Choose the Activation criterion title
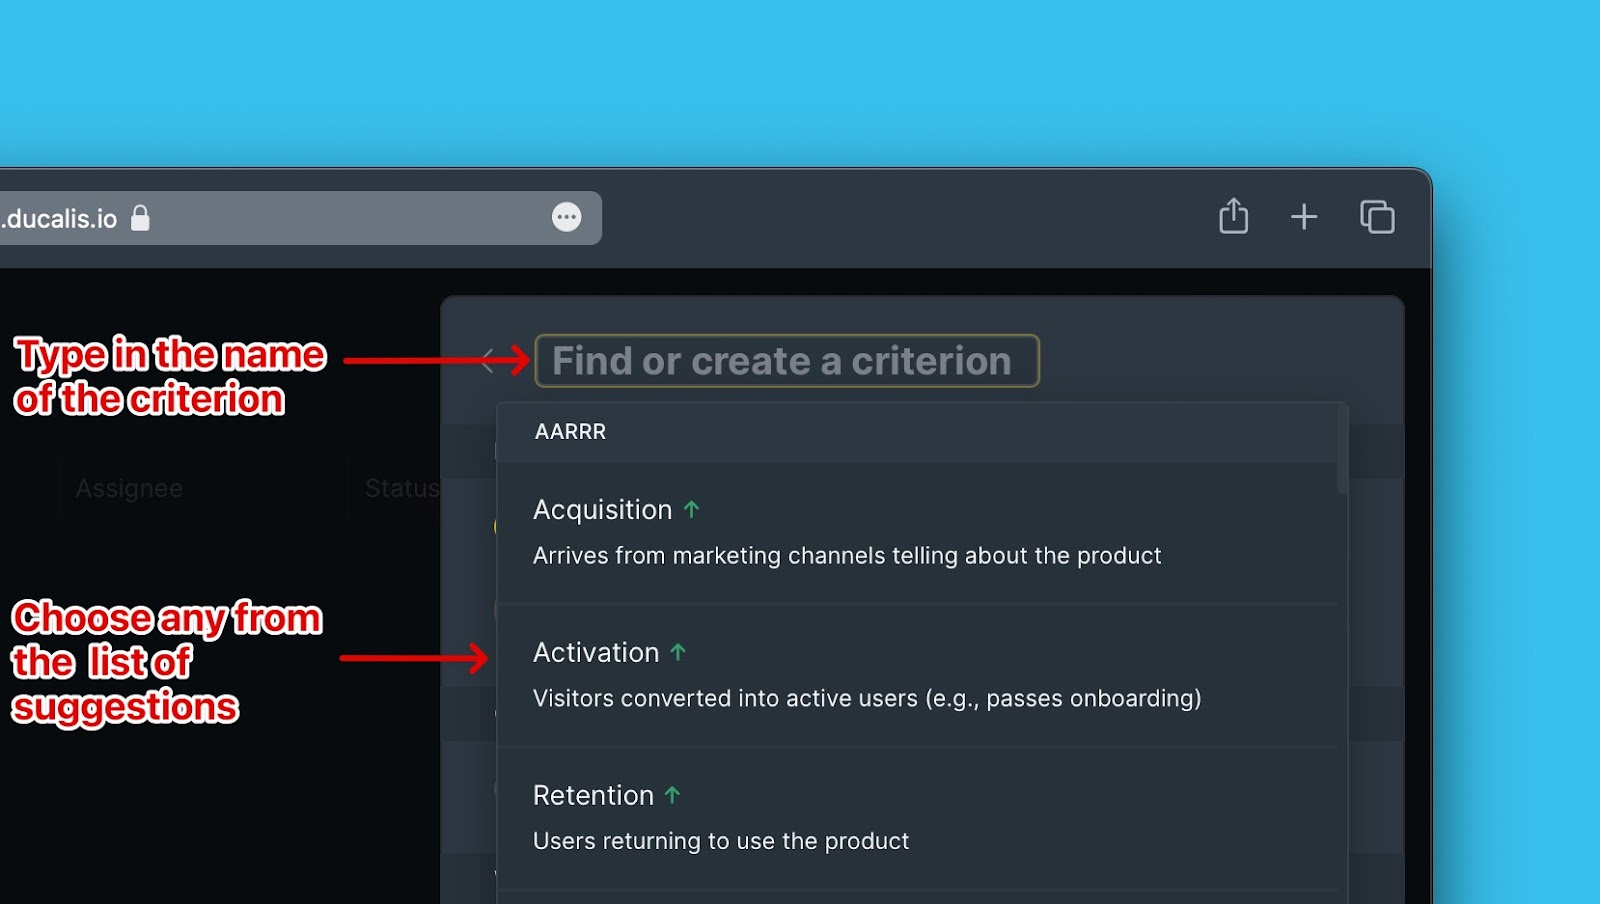Image resolution: width=1600 pixels, height=904 pixels. [x=596, y=653]
